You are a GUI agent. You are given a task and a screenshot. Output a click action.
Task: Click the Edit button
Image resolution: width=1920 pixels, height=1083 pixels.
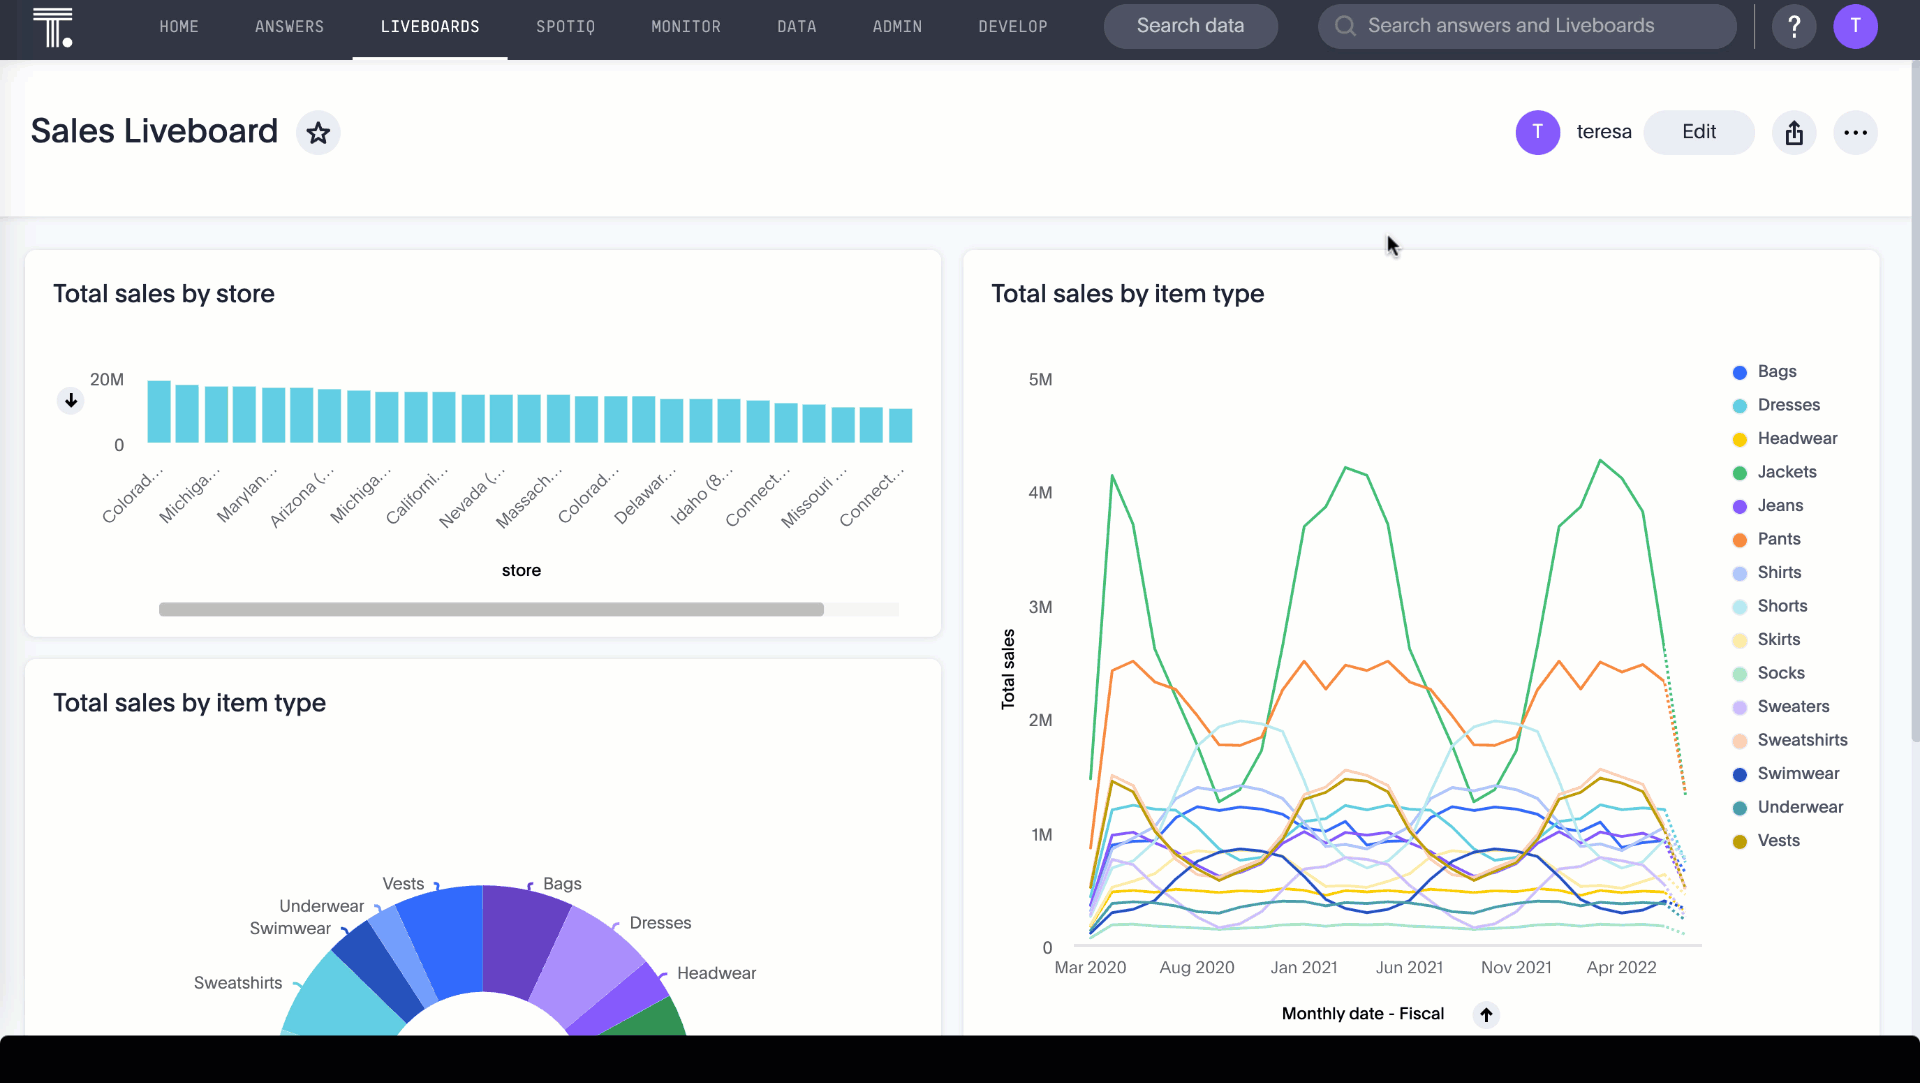point(1698,132)
